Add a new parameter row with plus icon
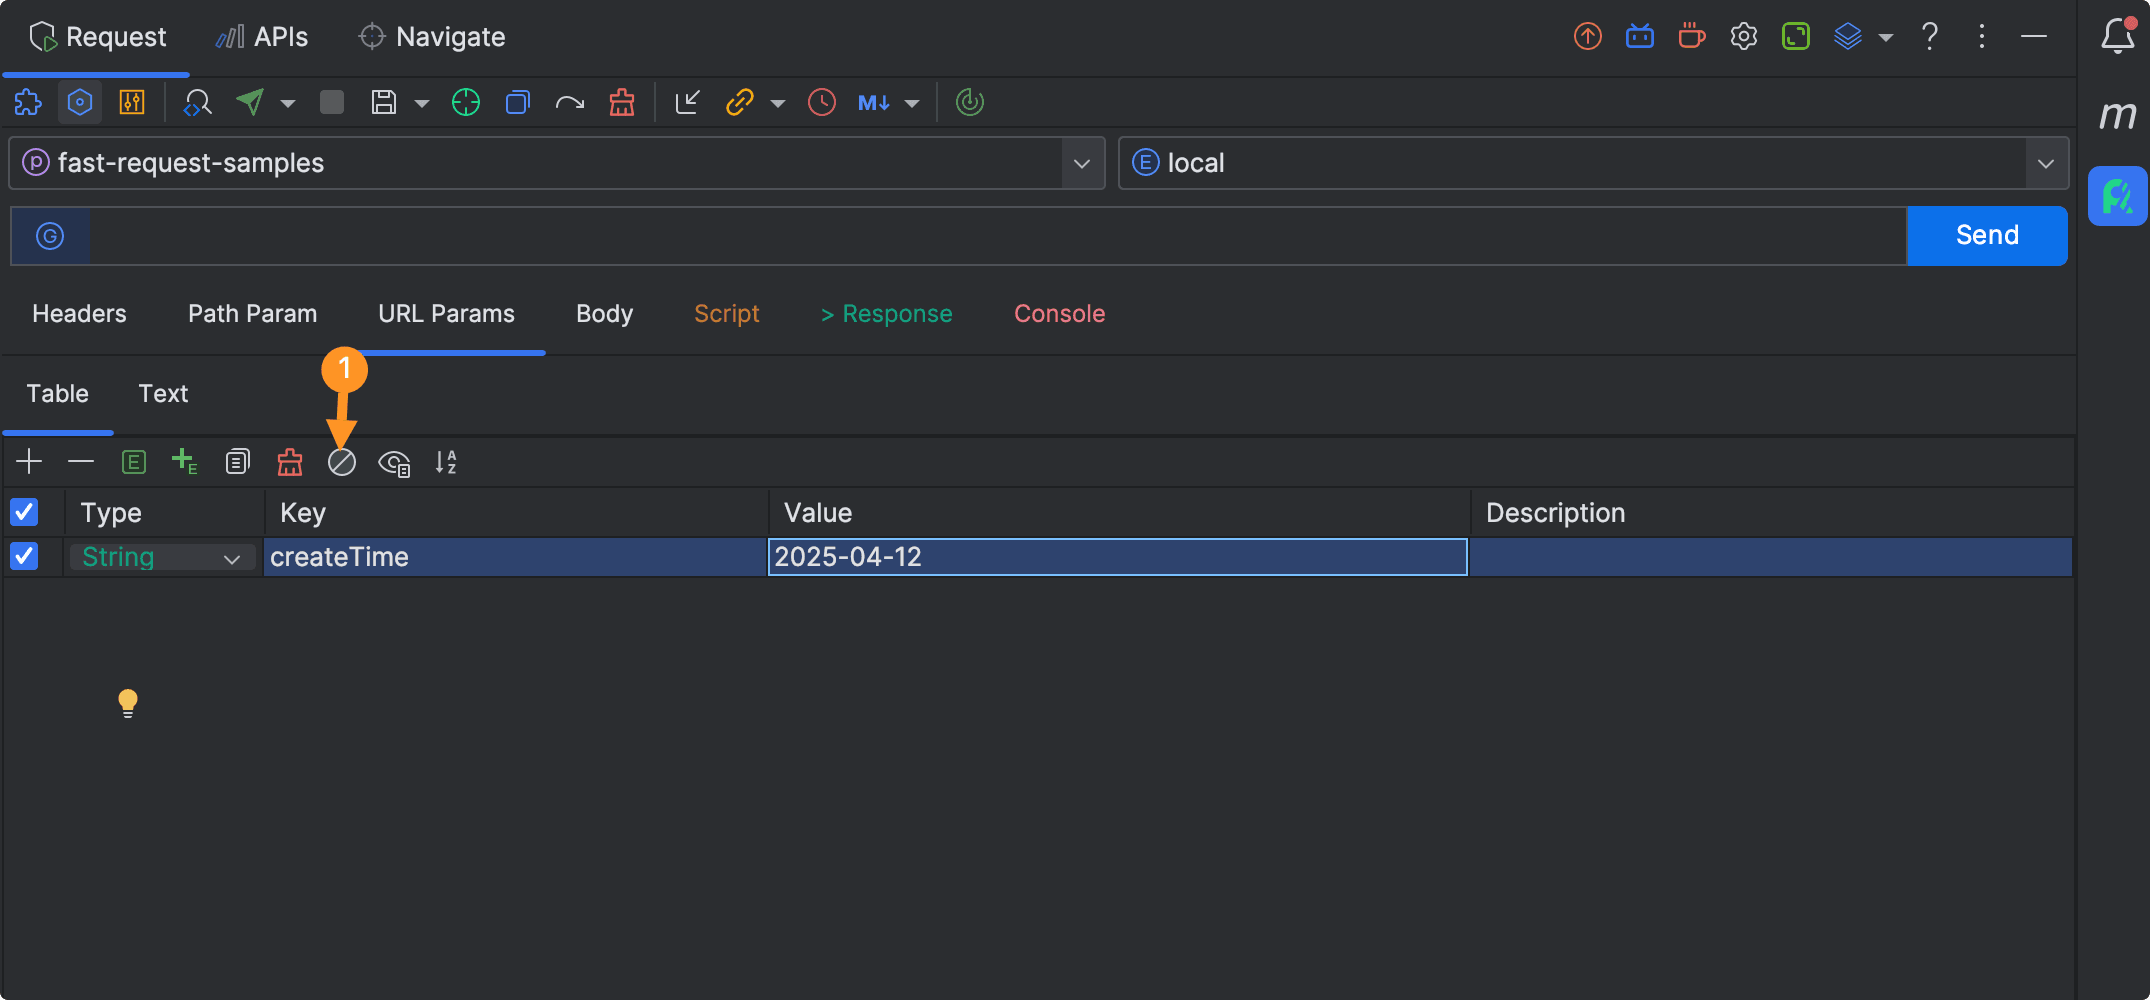The image size is (2150, 1000). pyautogui.click(x=29, y=462)
